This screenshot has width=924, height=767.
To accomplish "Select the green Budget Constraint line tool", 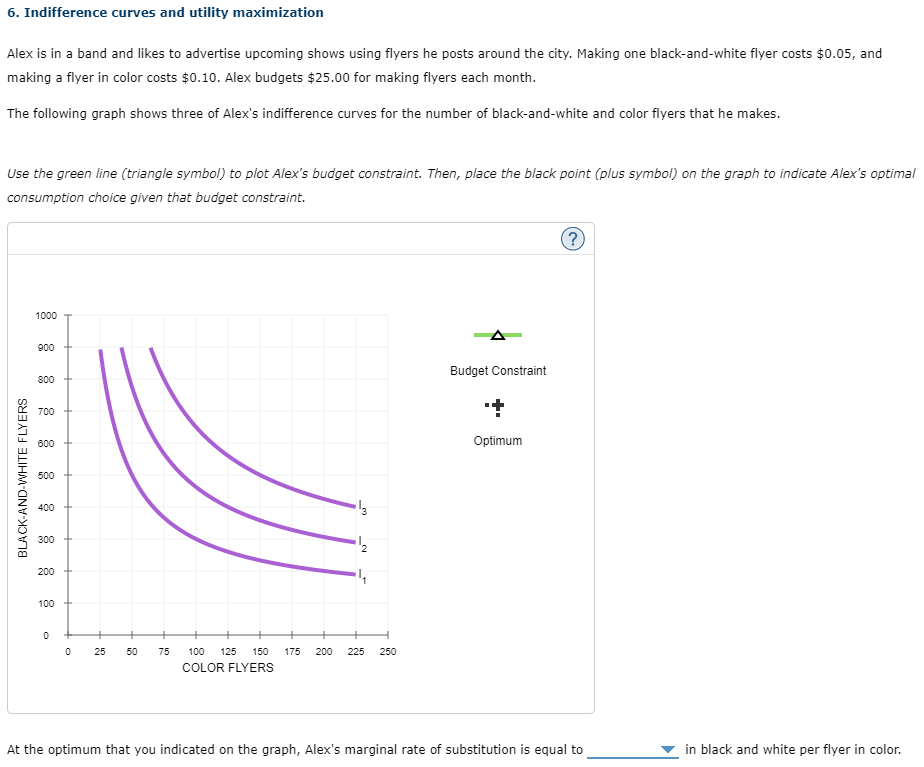I will [497, 335].
